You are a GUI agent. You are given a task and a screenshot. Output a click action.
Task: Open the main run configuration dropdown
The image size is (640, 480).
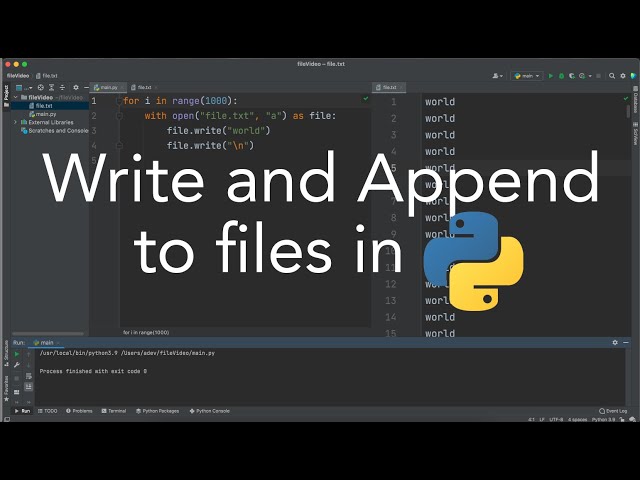[527, 76]
